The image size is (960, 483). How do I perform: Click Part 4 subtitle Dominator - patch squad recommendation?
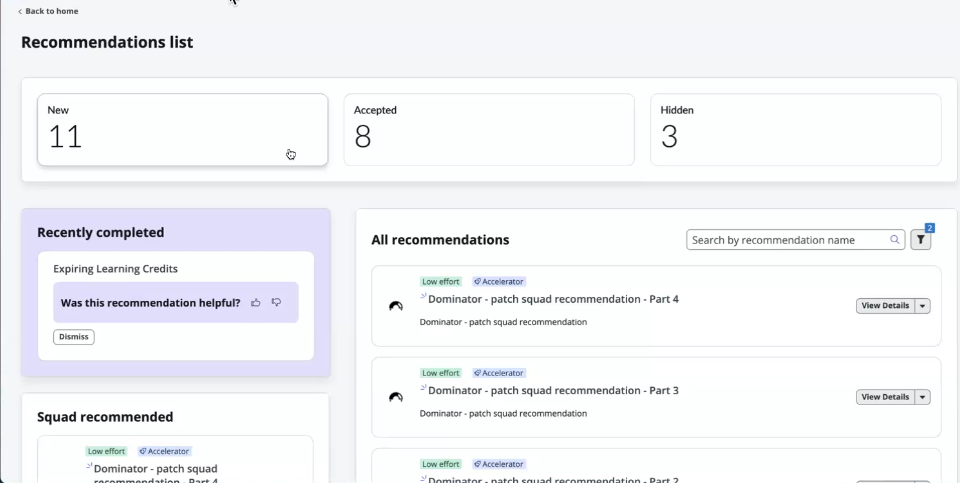coord(503,322)
